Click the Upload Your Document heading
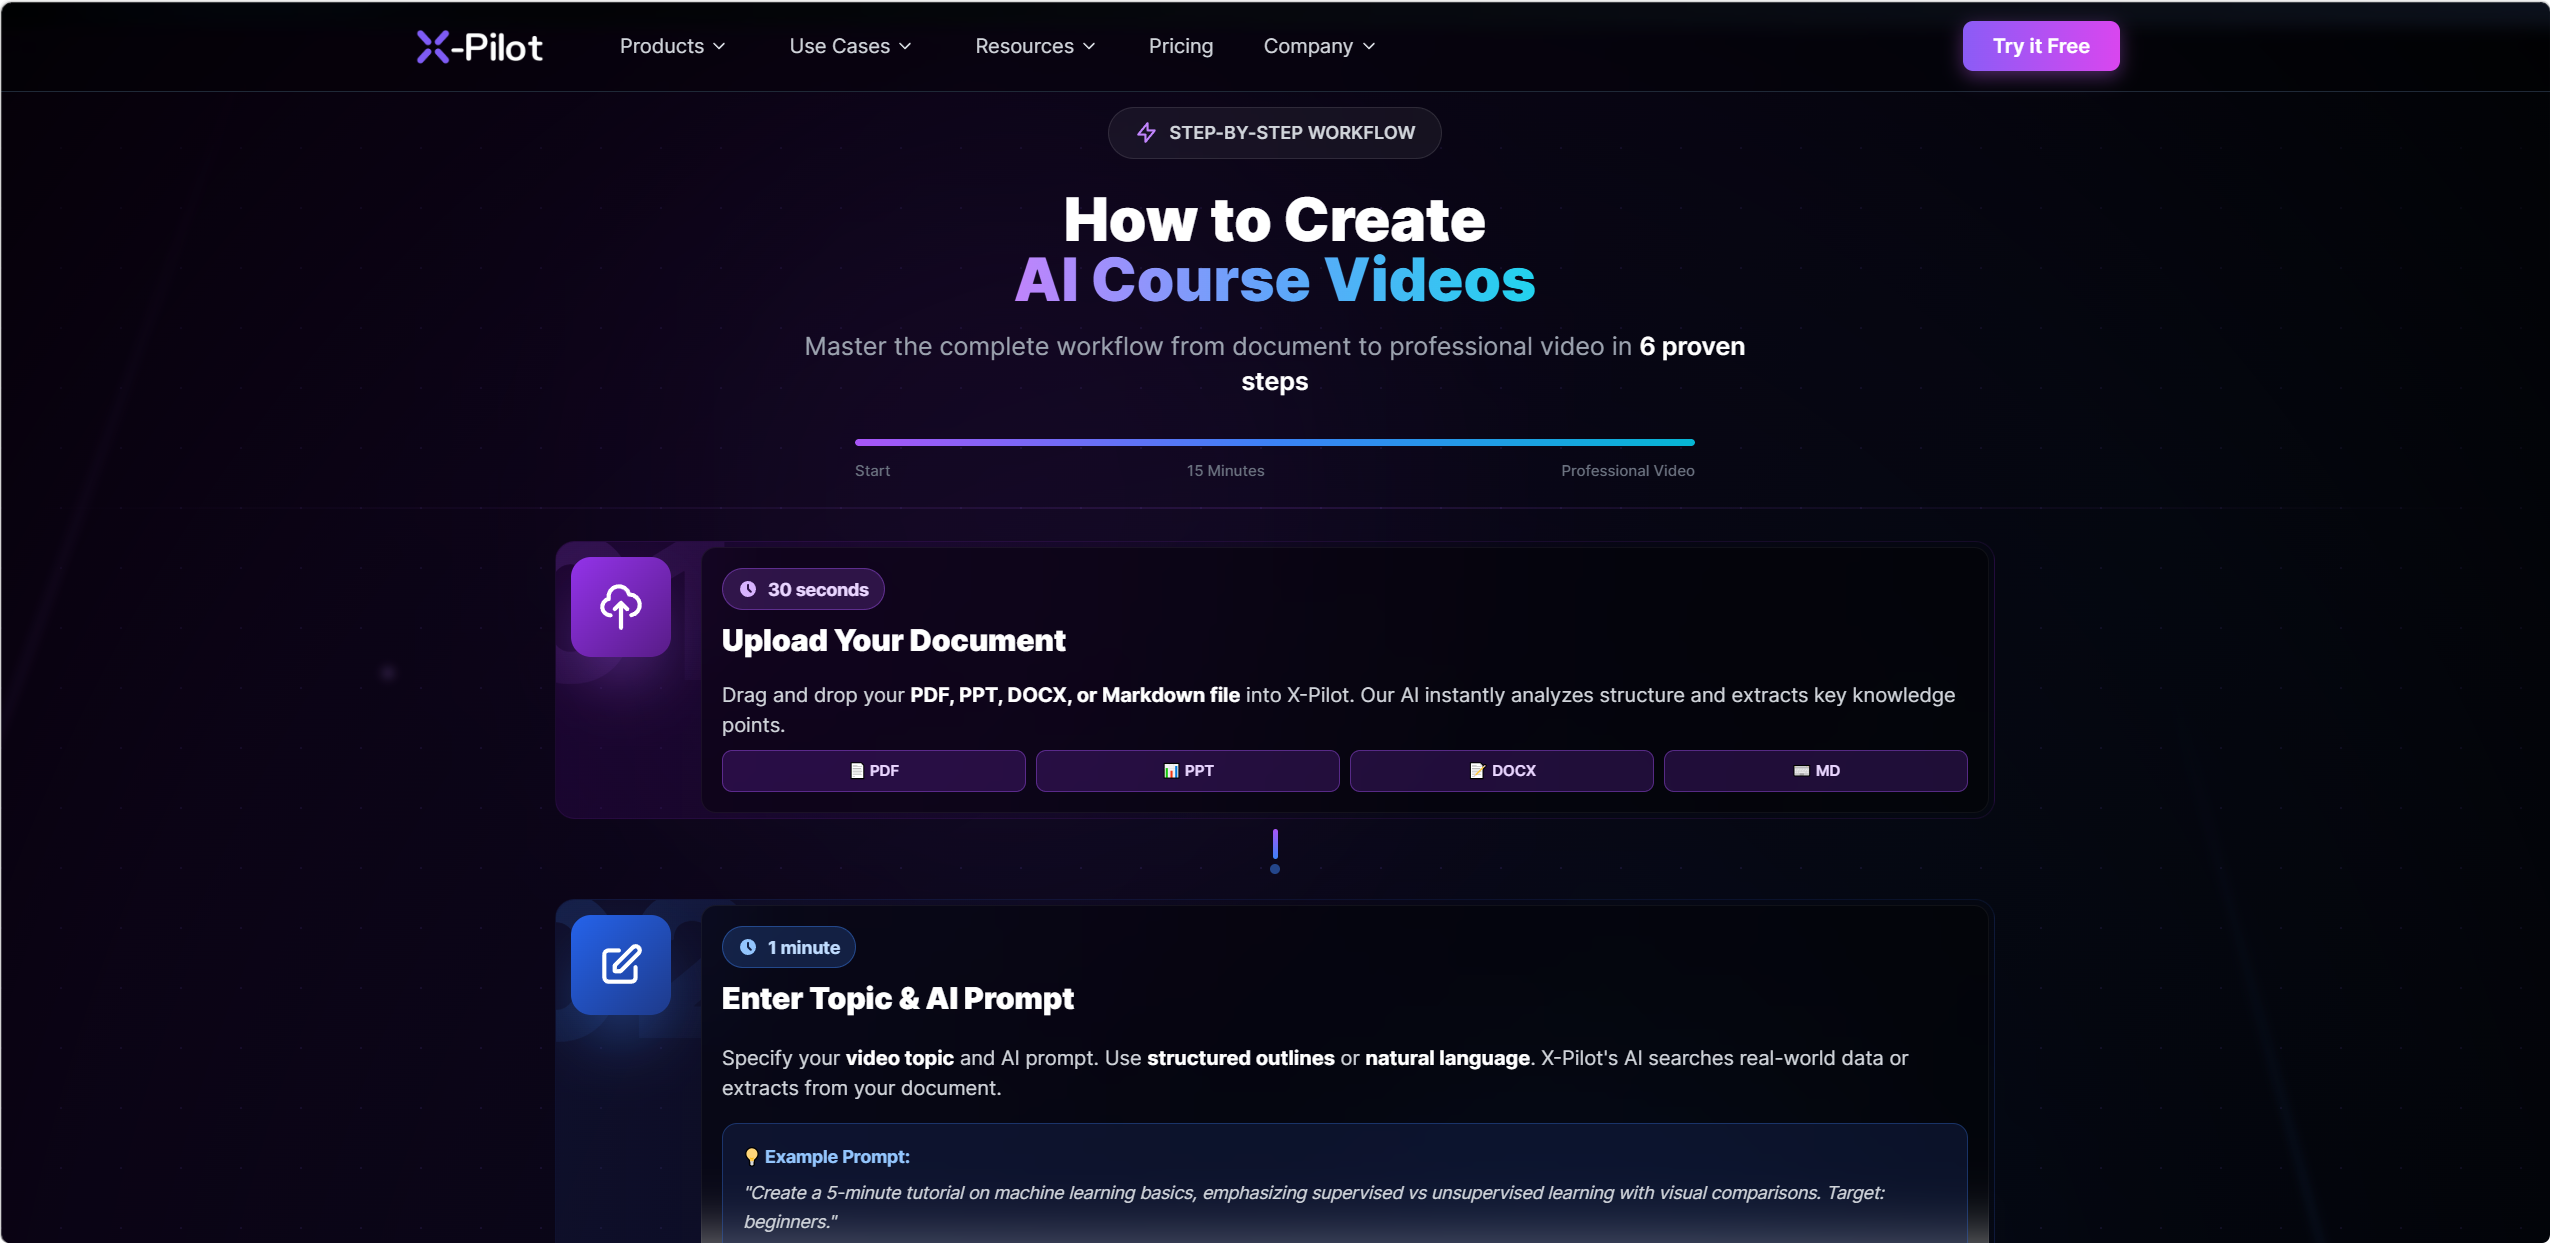 [x=893, y=640]
